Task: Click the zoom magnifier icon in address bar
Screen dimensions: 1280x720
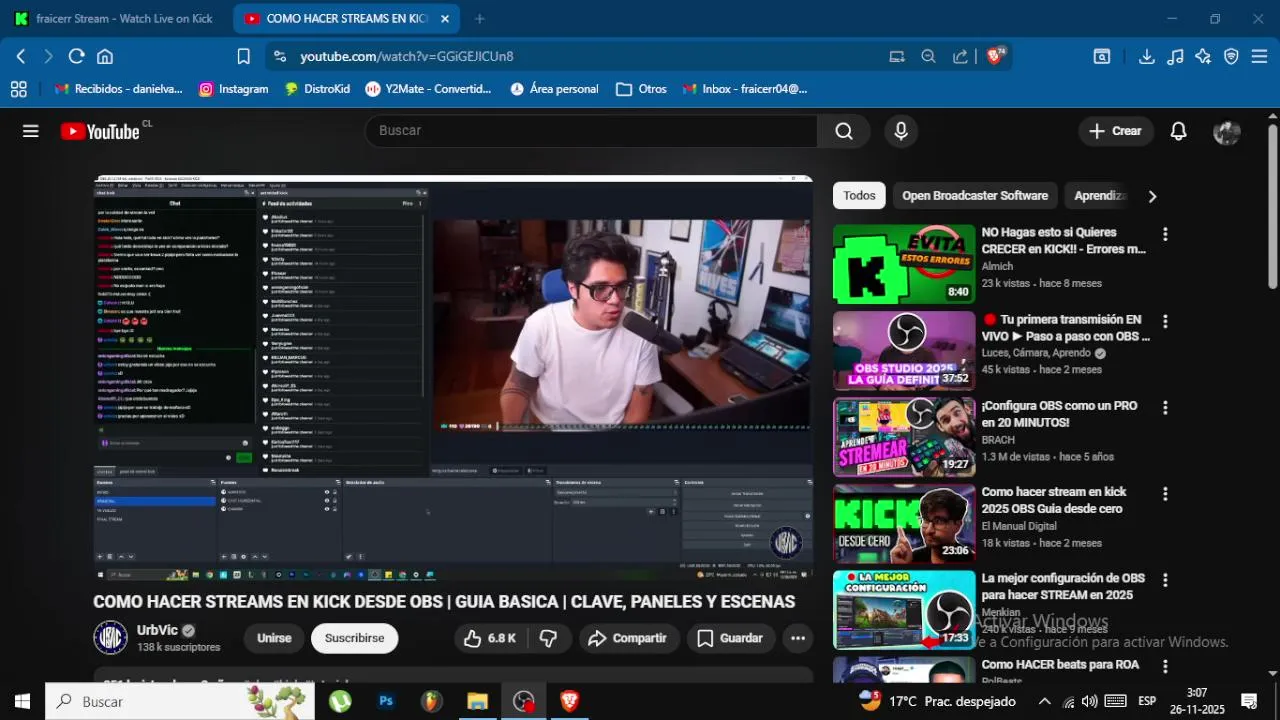Action: [928, 57]
